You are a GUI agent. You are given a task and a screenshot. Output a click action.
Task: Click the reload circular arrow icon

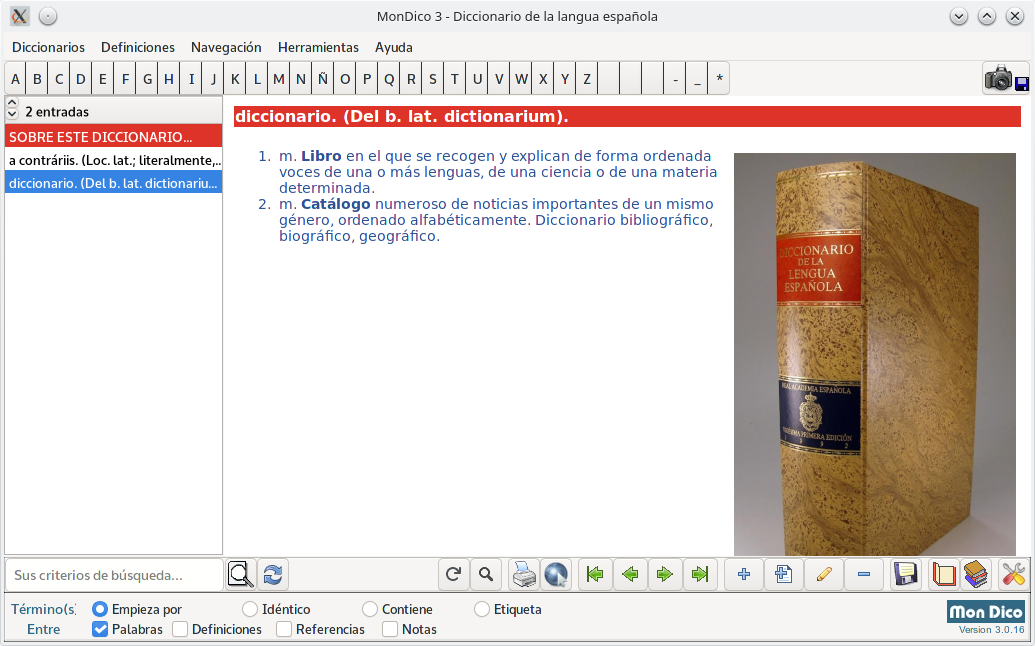pos(453,574)
